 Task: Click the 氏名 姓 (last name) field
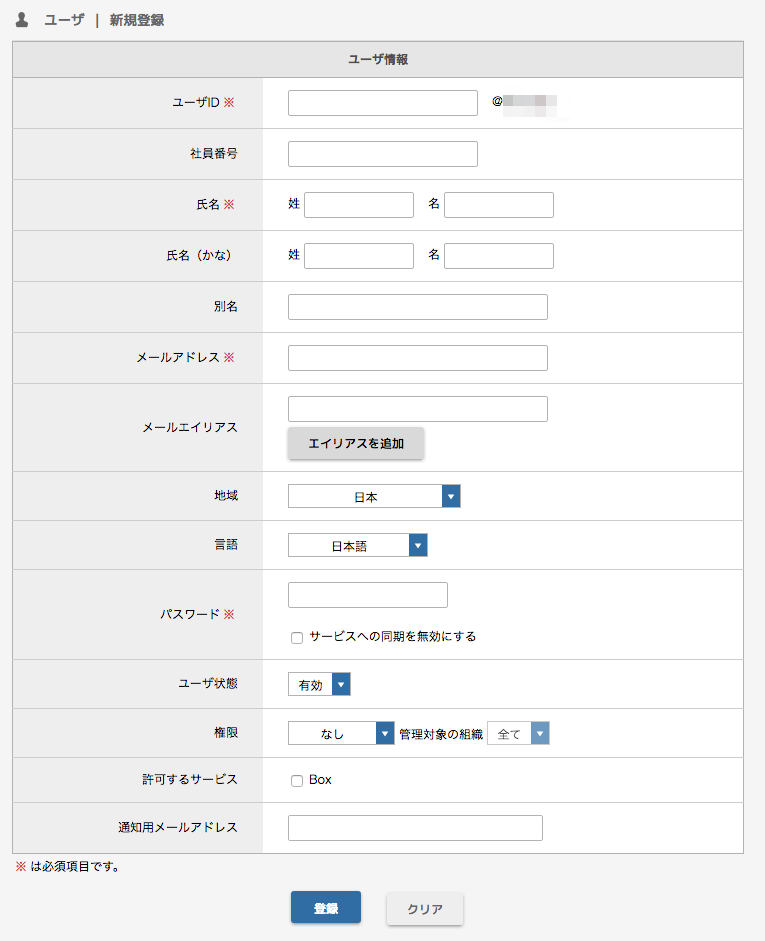click(359, 205)
